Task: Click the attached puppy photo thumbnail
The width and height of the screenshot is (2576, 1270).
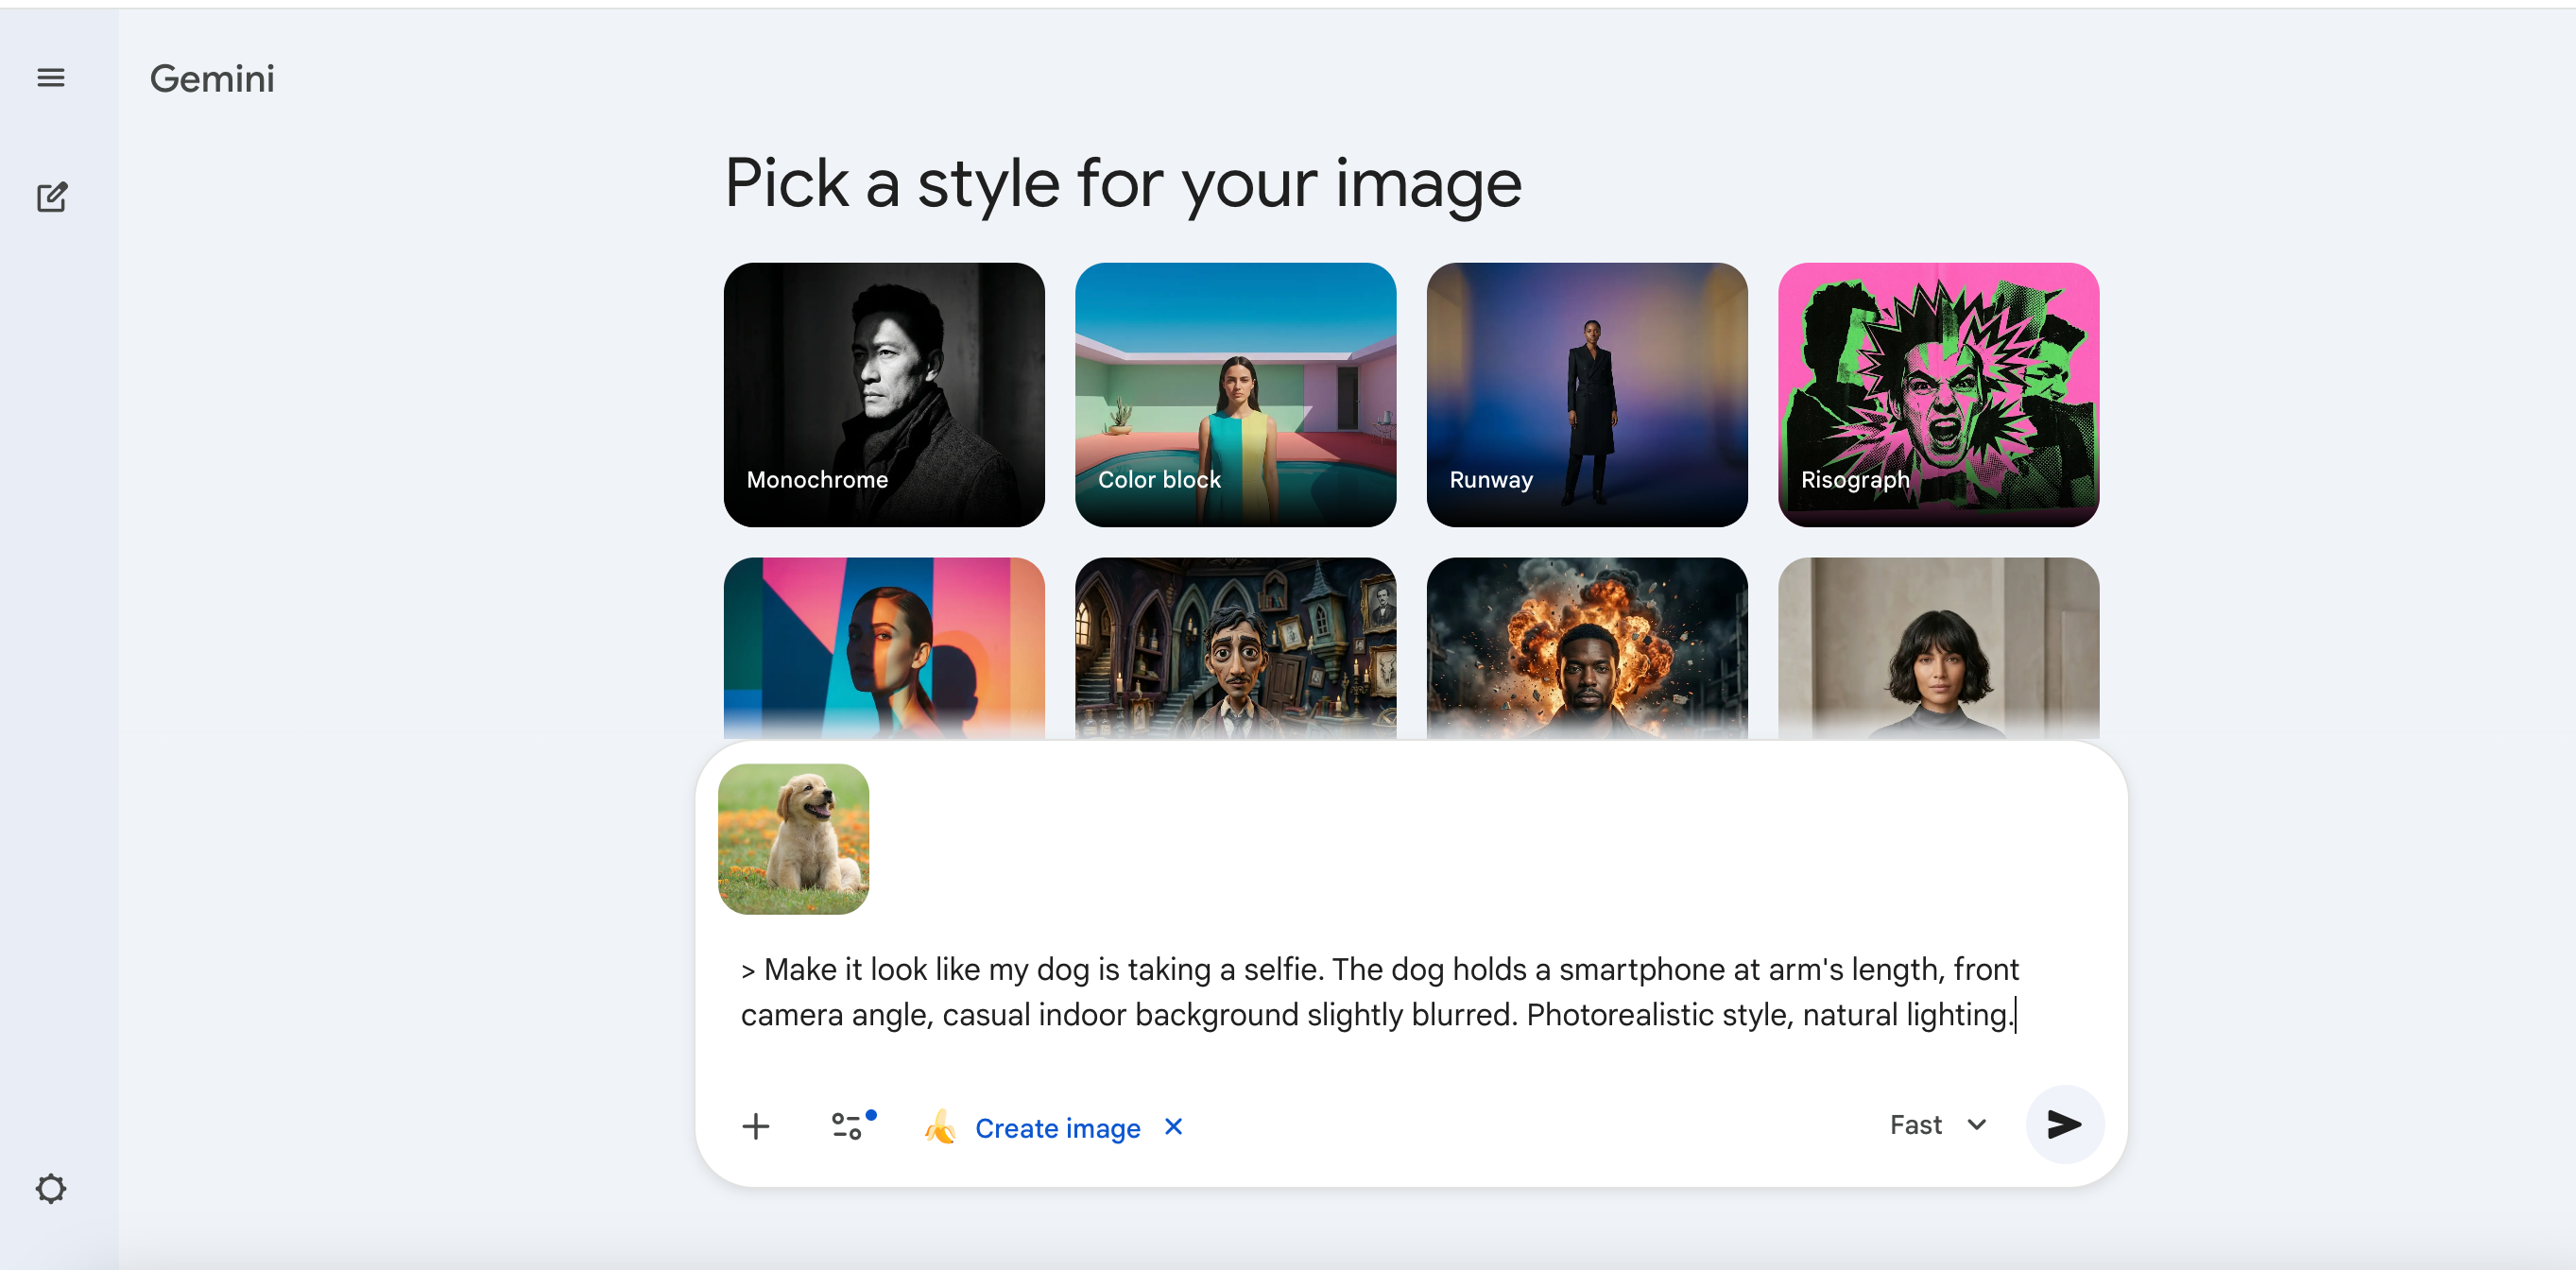Action: [x=794, y=838]
